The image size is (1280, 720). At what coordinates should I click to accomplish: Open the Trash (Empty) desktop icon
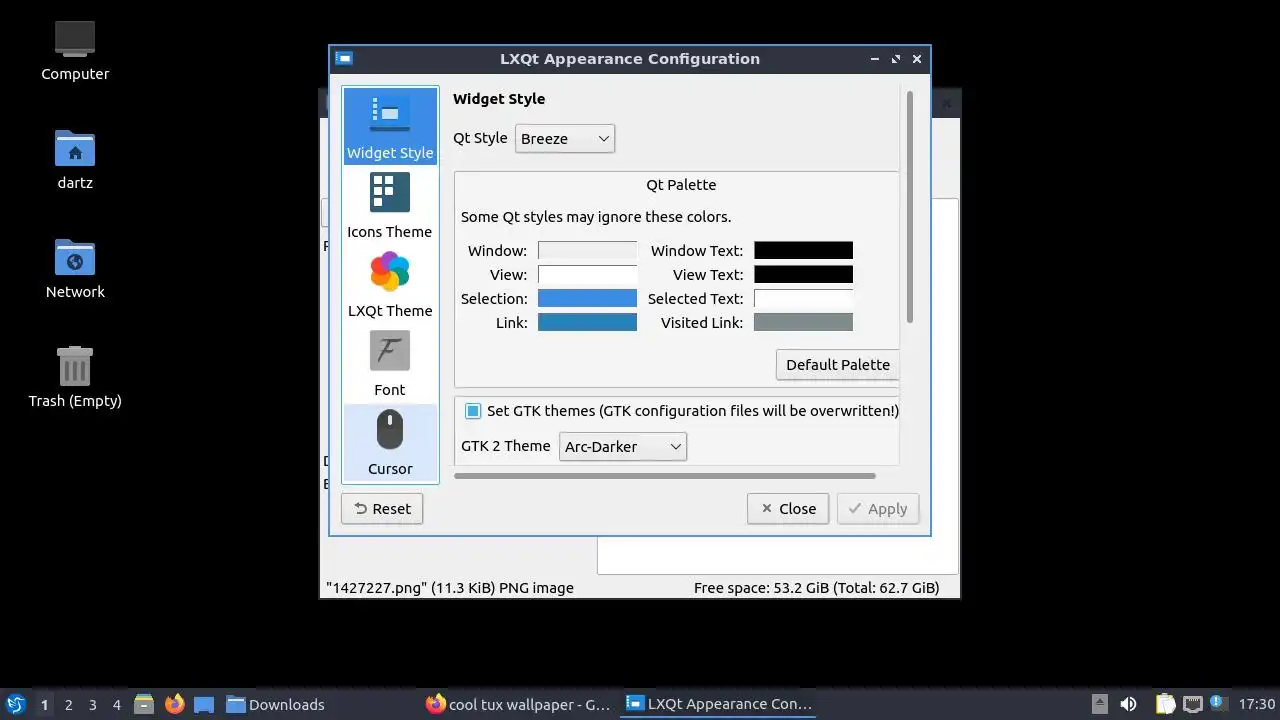[x=75, y=377]
